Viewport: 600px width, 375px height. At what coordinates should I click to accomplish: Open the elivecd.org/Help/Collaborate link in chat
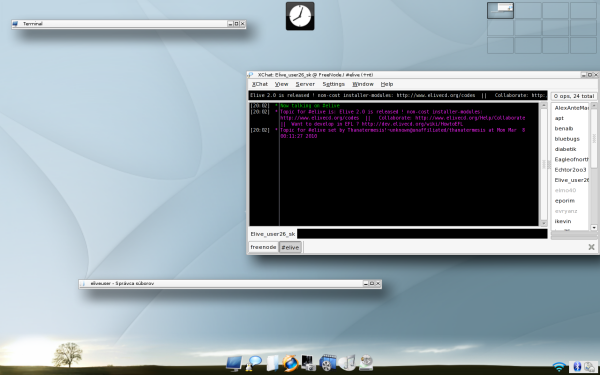pos(470,118)
